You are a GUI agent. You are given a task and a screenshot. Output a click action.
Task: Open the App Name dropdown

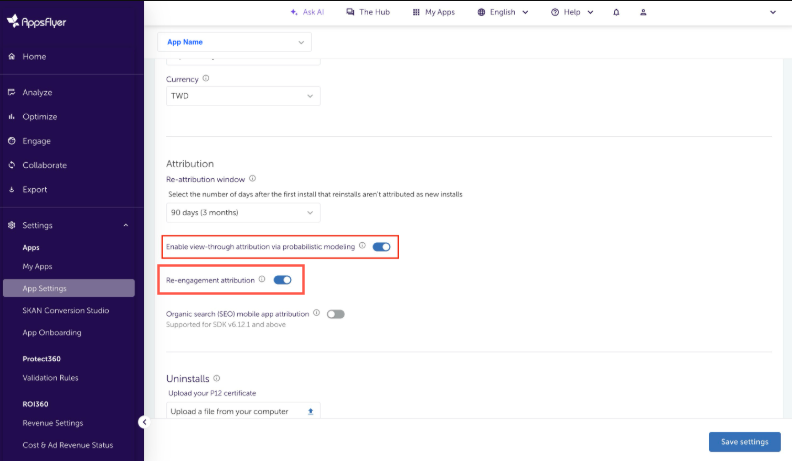pos(235,42)
